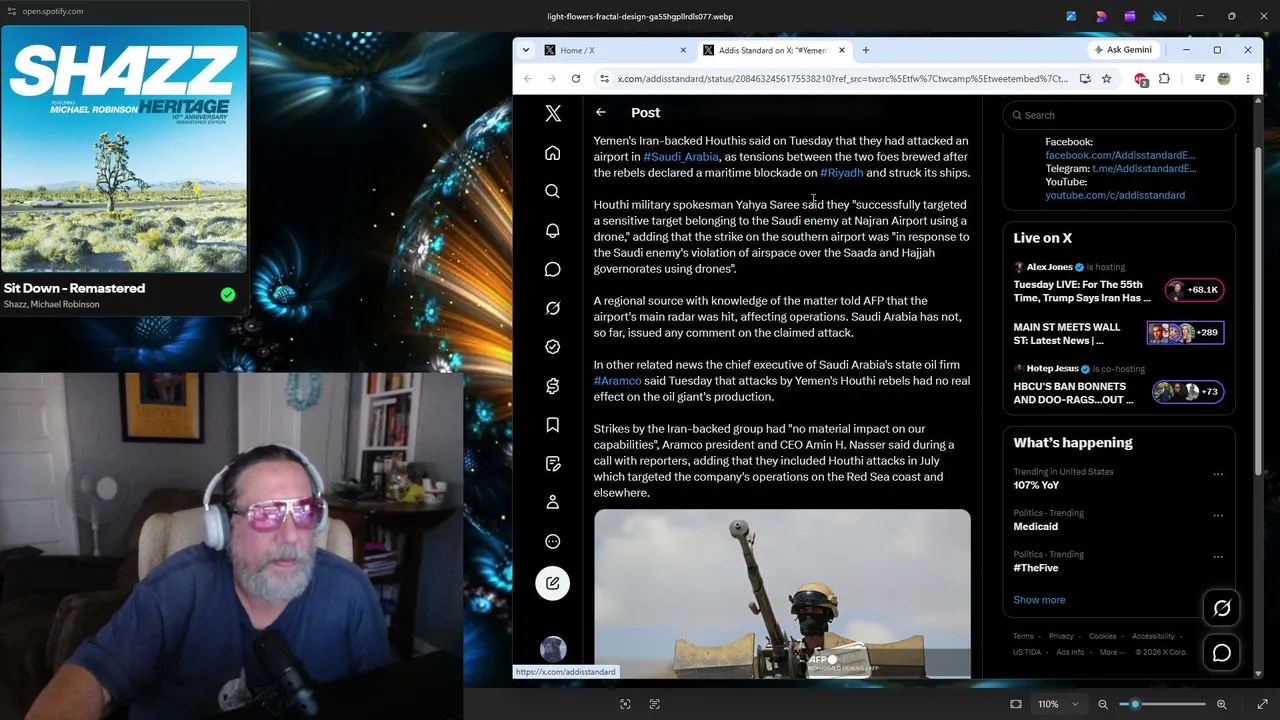1280x720 pixels.
Task: Open the Home feed from X sidebar
Action: pos(553,153)
